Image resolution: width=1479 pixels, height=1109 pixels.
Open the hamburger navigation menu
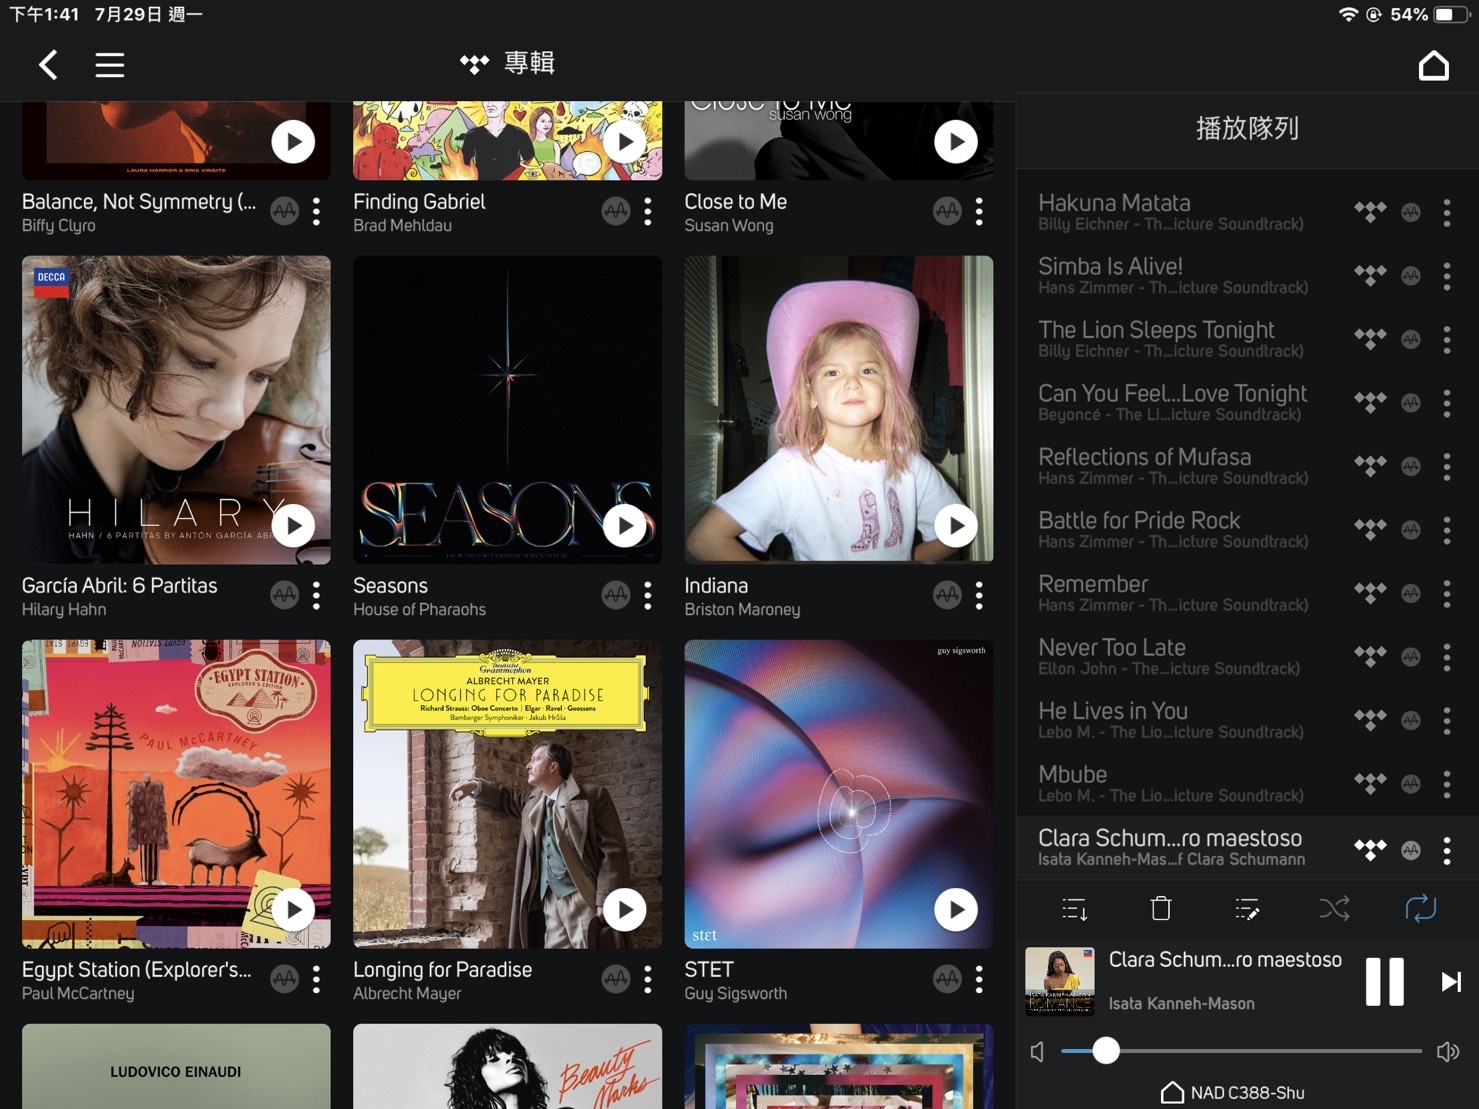pos(110,65)
